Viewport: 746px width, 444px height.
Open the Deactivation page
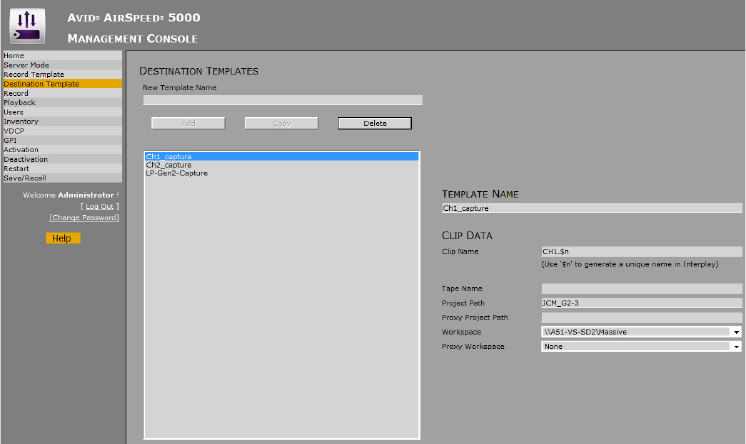click(62, 159)
